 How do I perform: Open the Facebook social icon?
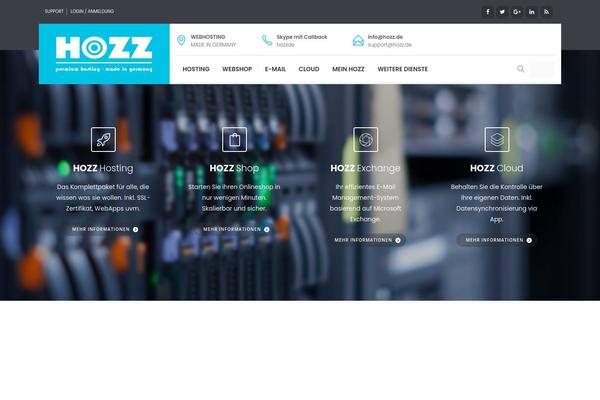[488, 12]
